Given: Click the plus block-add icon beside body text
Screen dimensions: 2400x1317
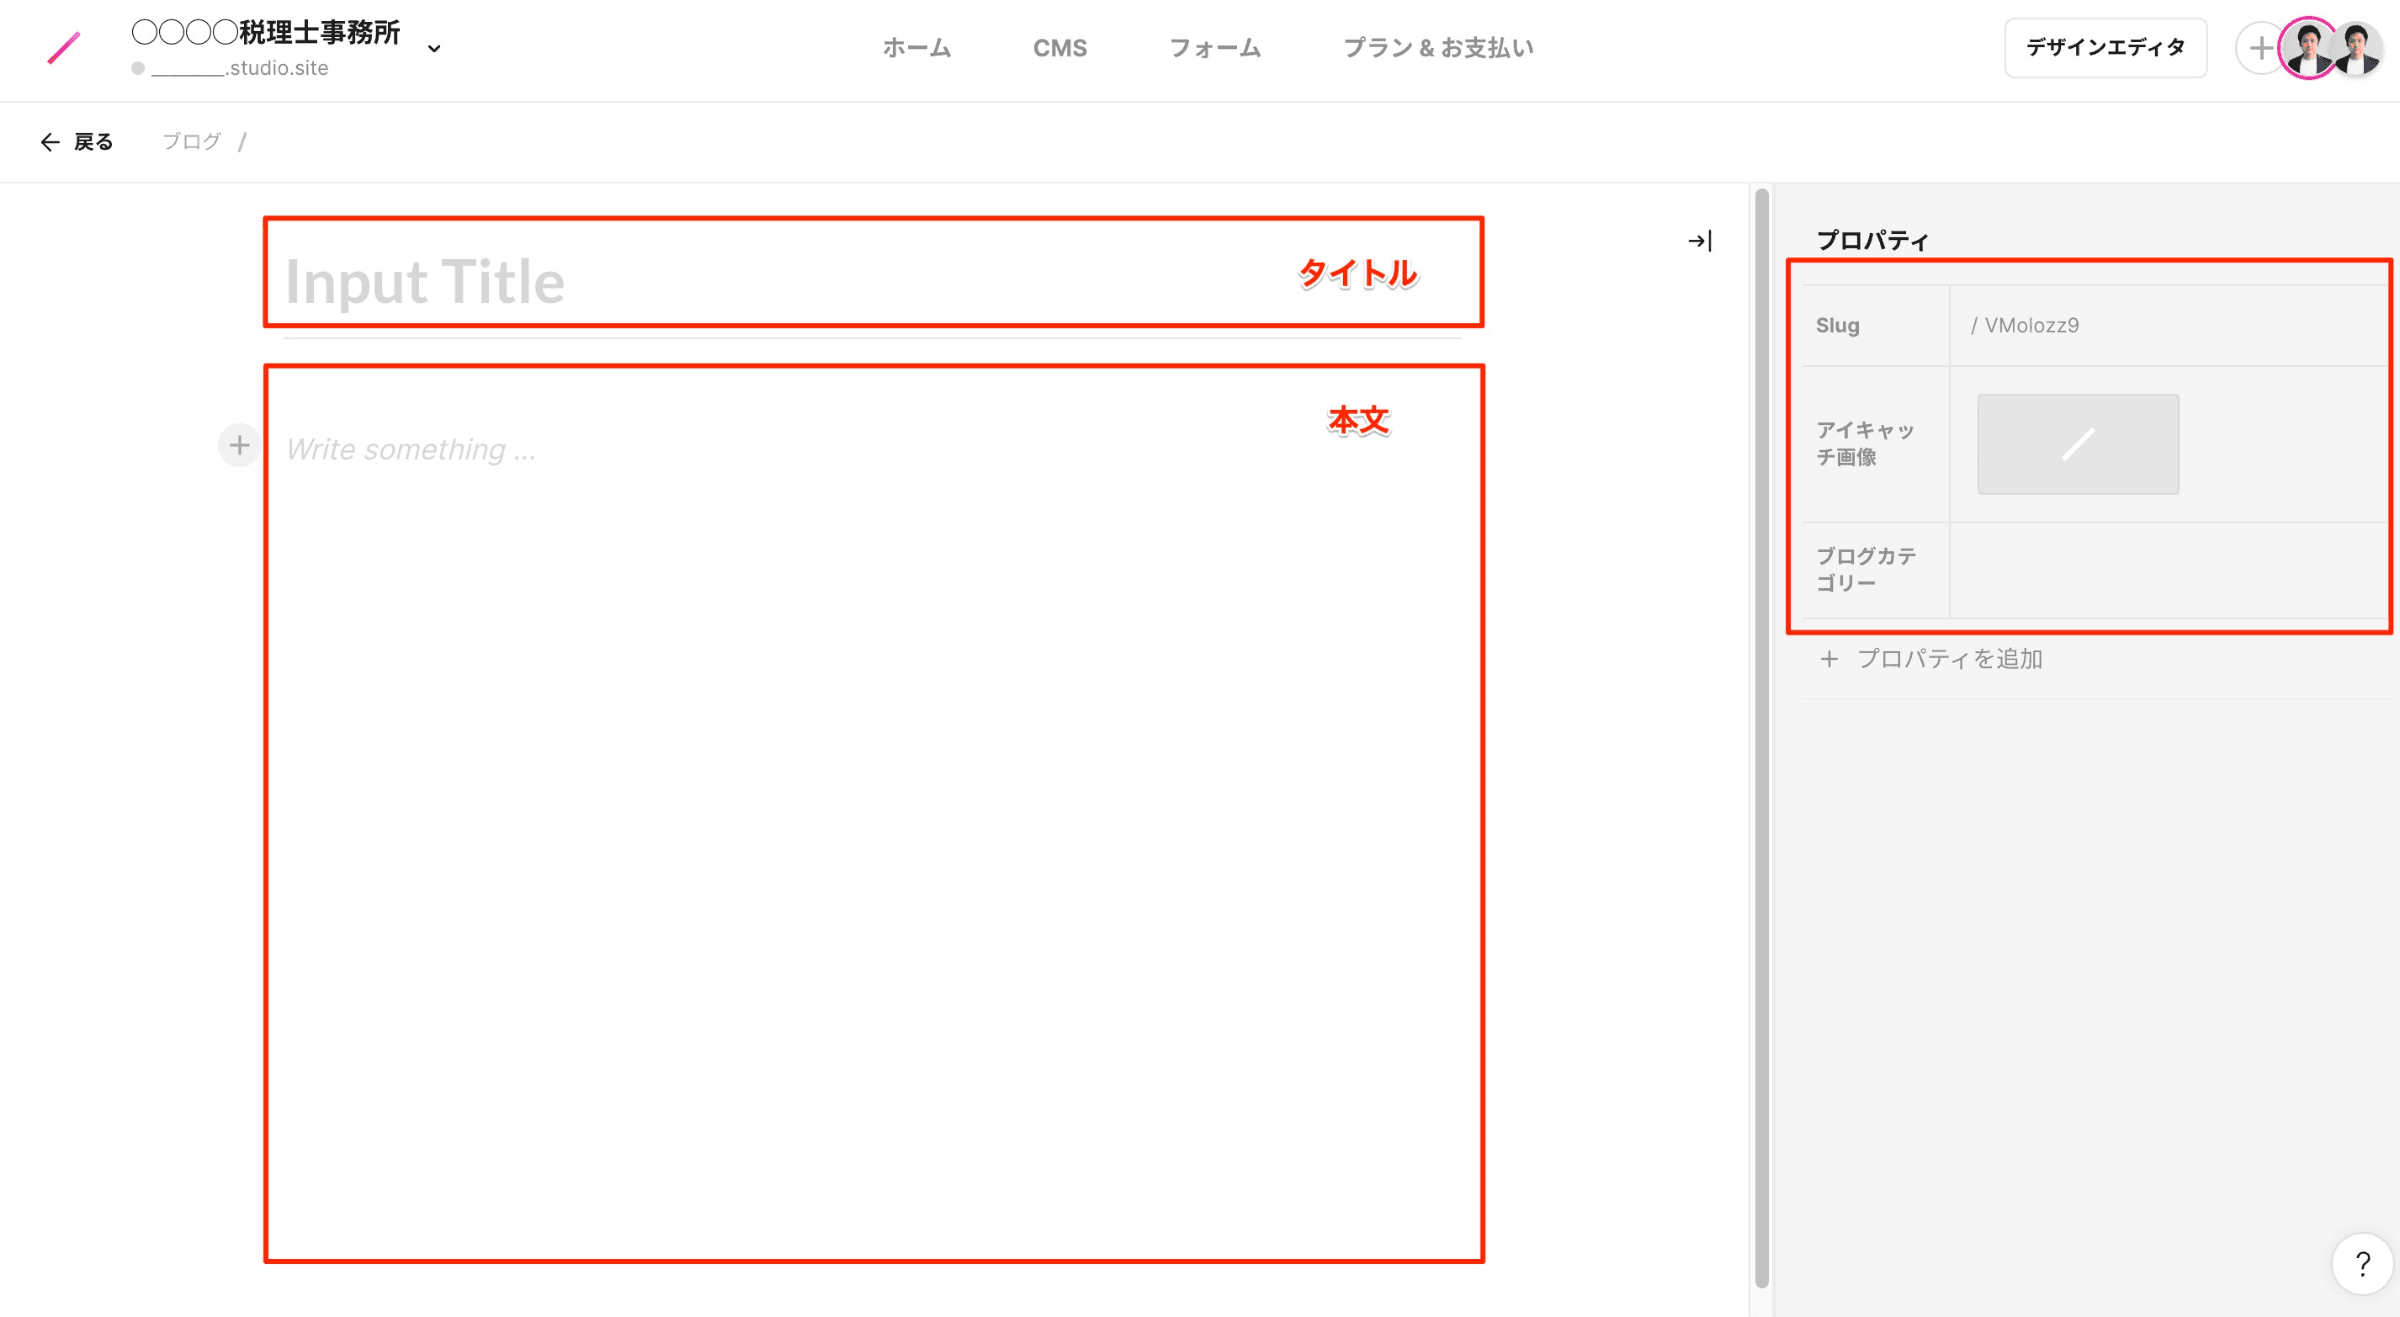Looking at the screenshot, I should click(x=239, y=445).
